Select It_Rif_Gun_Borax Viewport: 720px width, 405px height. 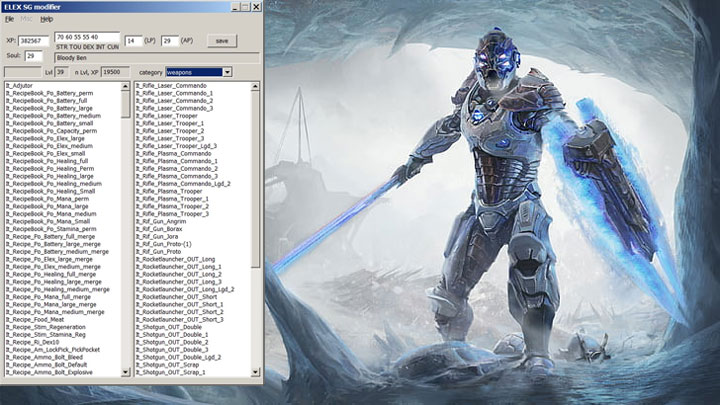(159, 229)
